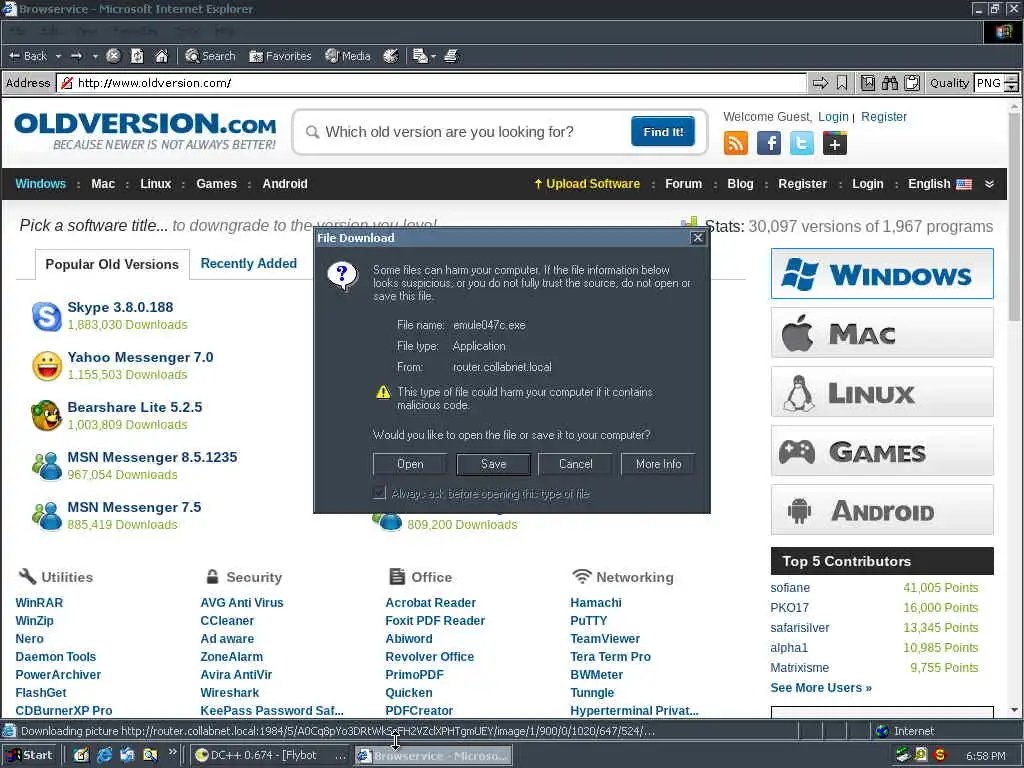Click the Stop loading icon

pos(113,56)
